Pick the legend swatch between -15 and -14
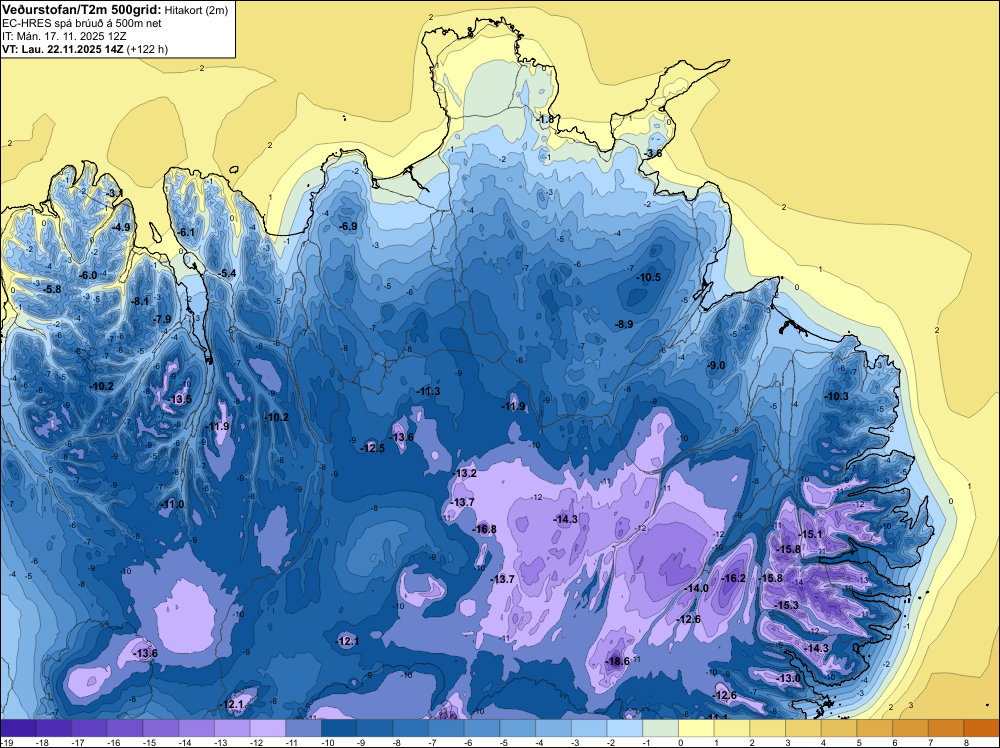Screen dimensions: 1000x748 click(161, 728)
